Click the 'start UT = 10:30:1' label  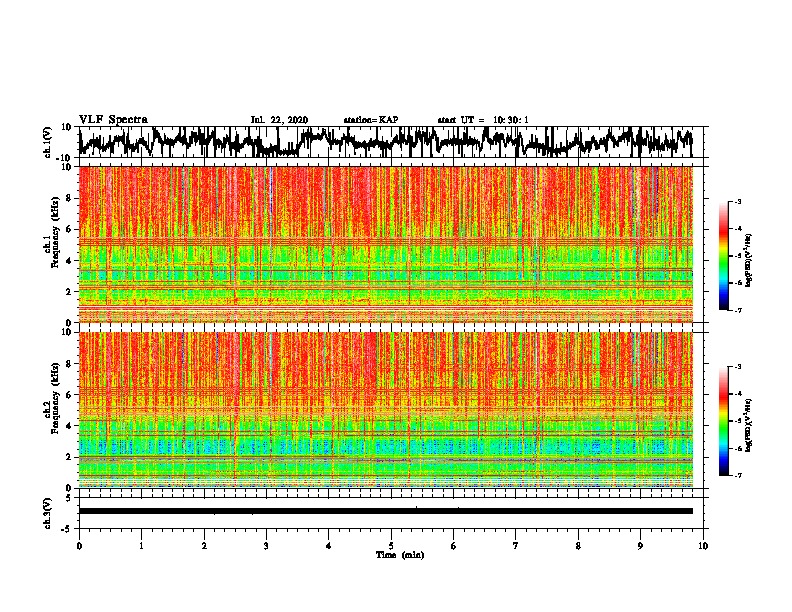[483, 120]
